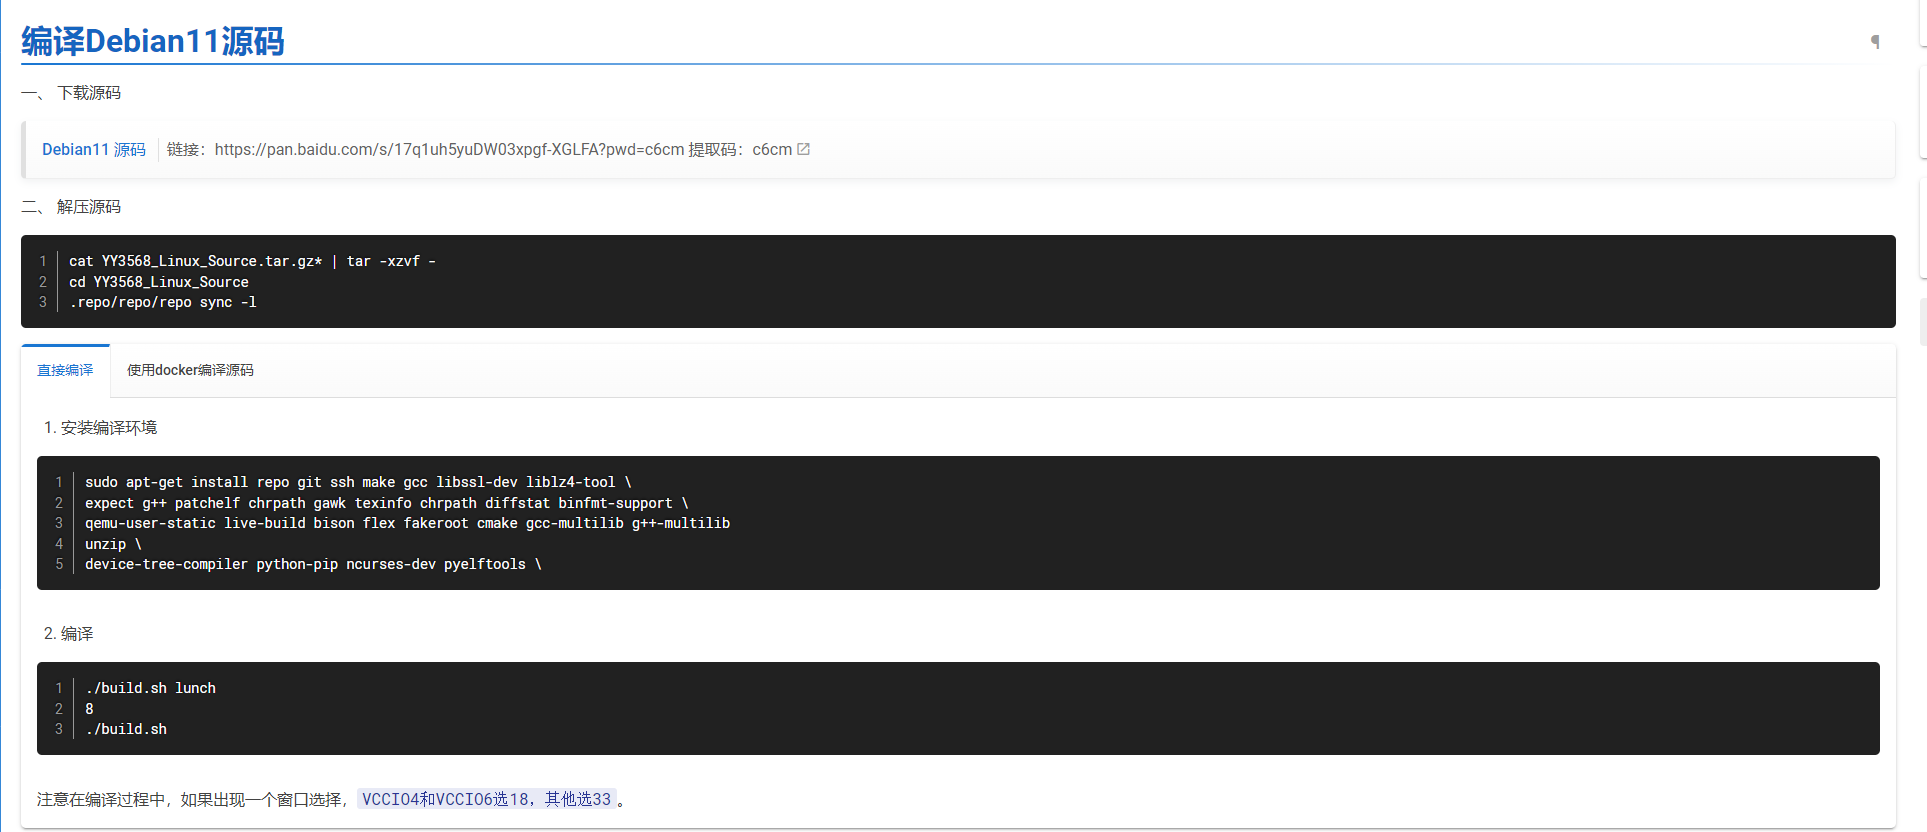Viewport: 1927px width, 832px height.
Task: Click the 'unzip \' line in install block
Action: tap(113, 544)
